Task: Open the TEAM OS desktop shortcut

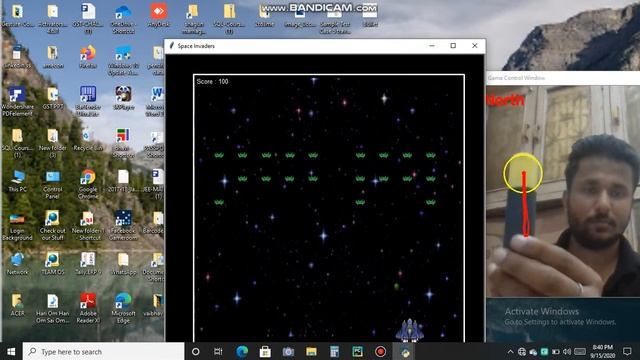Action: (53, 264)
